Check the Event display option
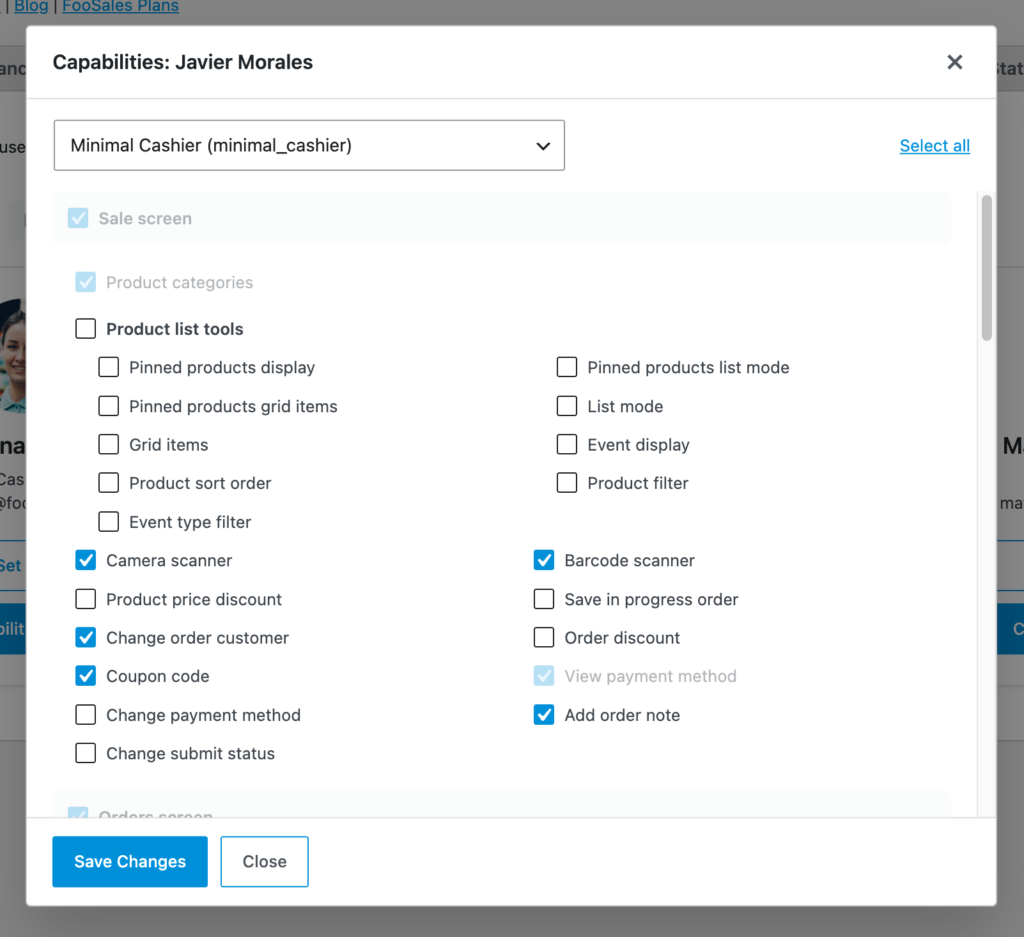The height and width of the screenshot is (937, 1024). (x=567, y=445)
